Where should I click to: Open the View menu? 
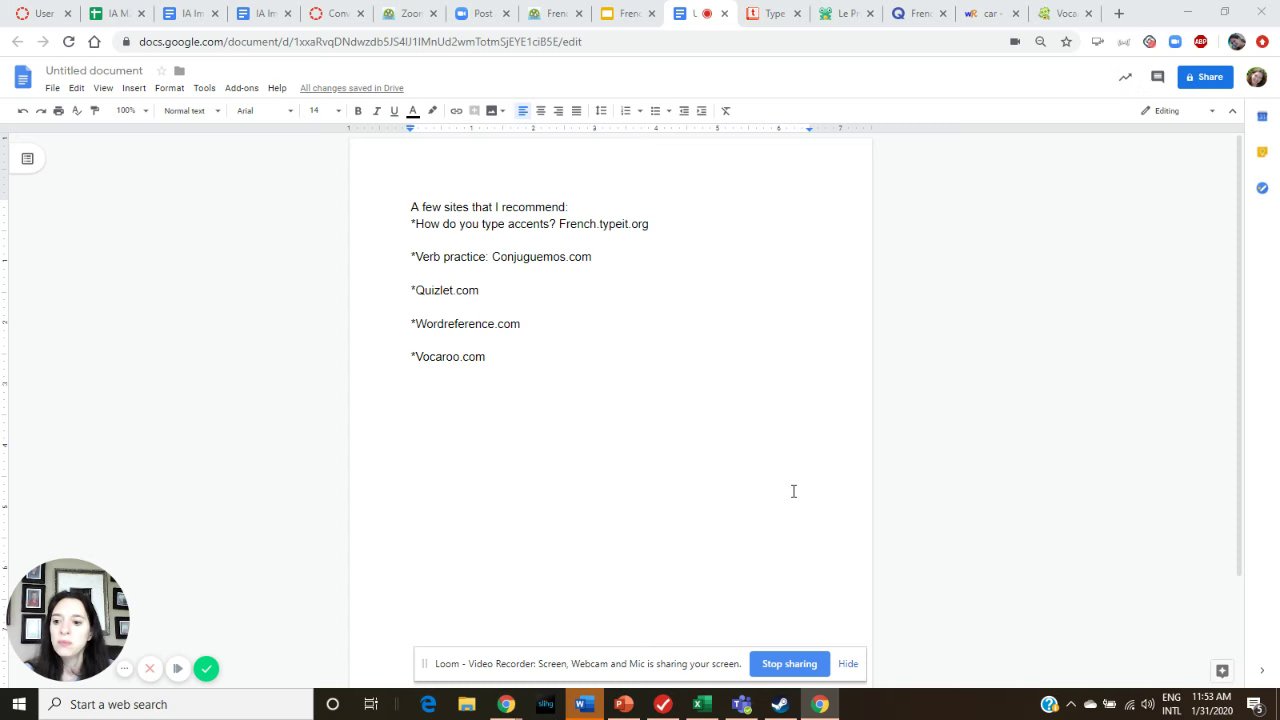pyautogui.click(x=103, y=88)
